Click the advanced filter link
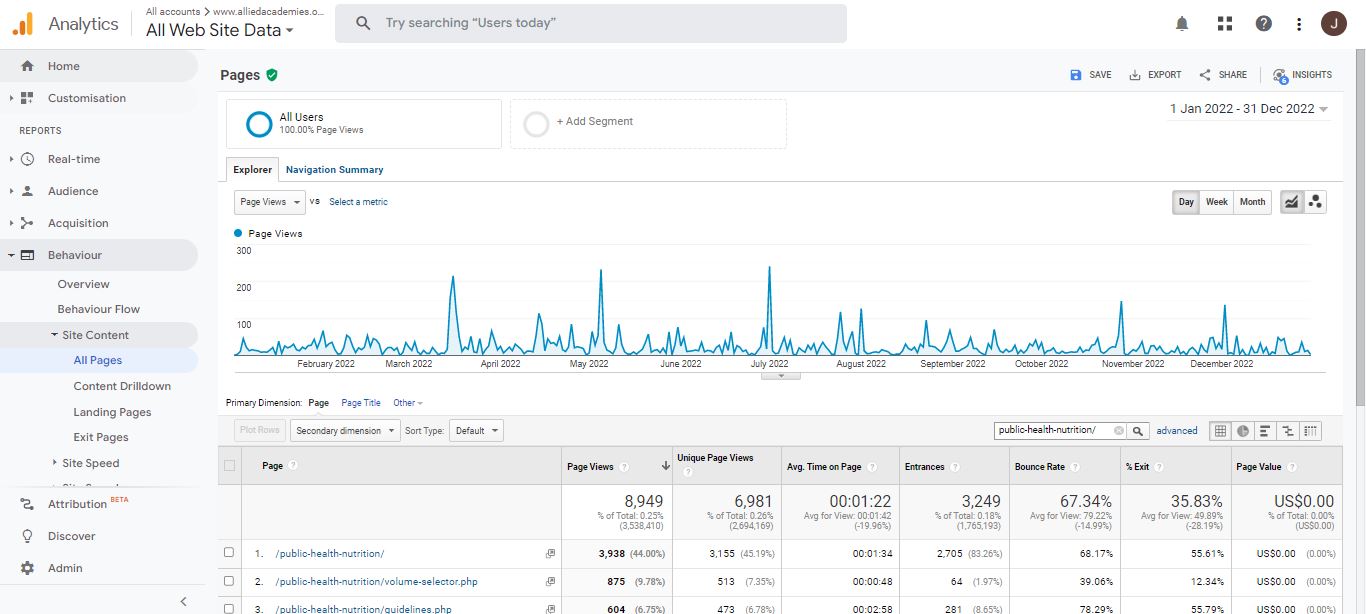 [1177, 431]
